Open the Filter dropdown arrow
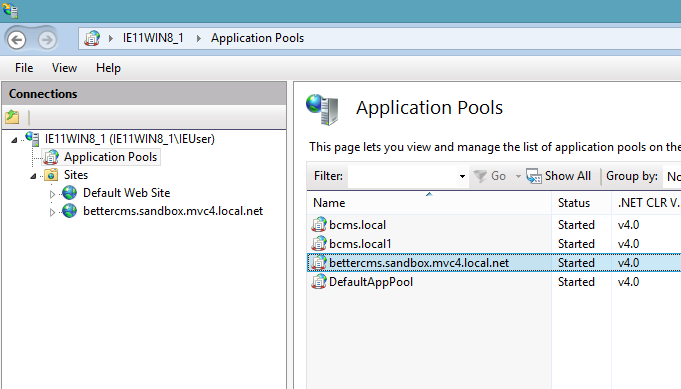Image resolution: width=681 pixels, height=389 pixels. point(462,176)
